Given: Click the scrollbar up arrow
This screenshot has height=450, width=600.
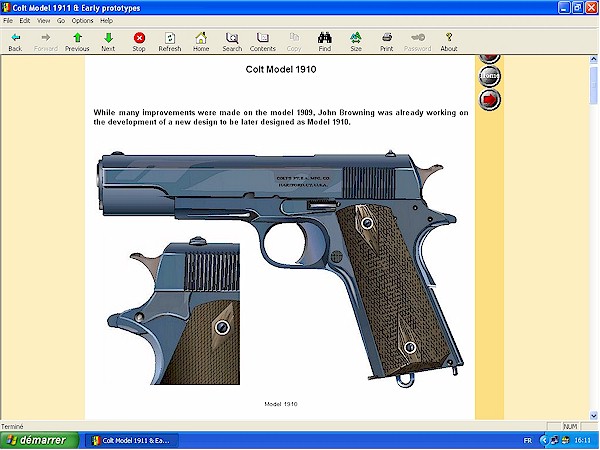Looking at the screenshot, I should 593,59.
